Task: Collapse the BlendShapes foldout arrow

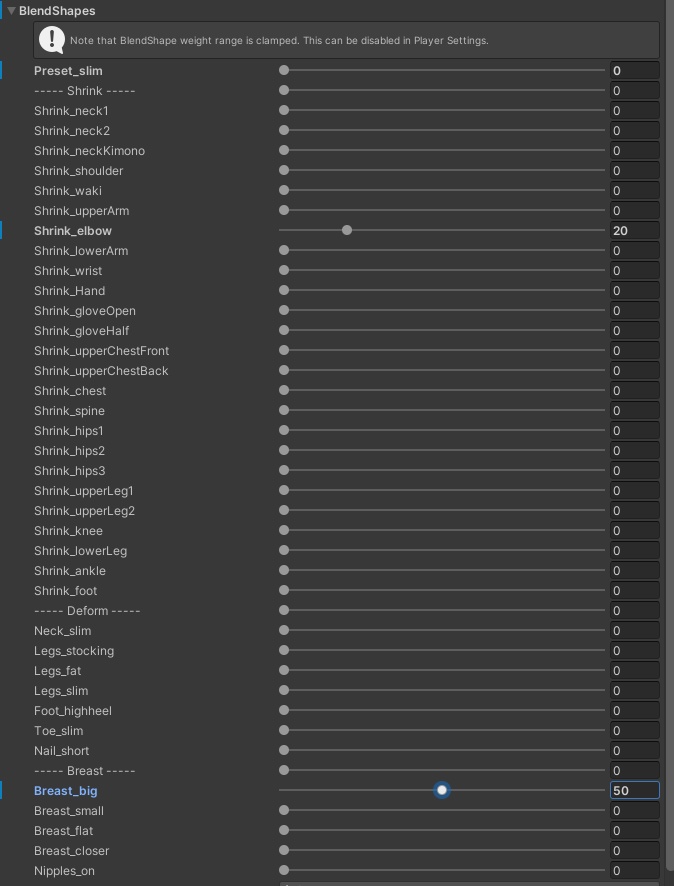Action: (x=11, y=11)
